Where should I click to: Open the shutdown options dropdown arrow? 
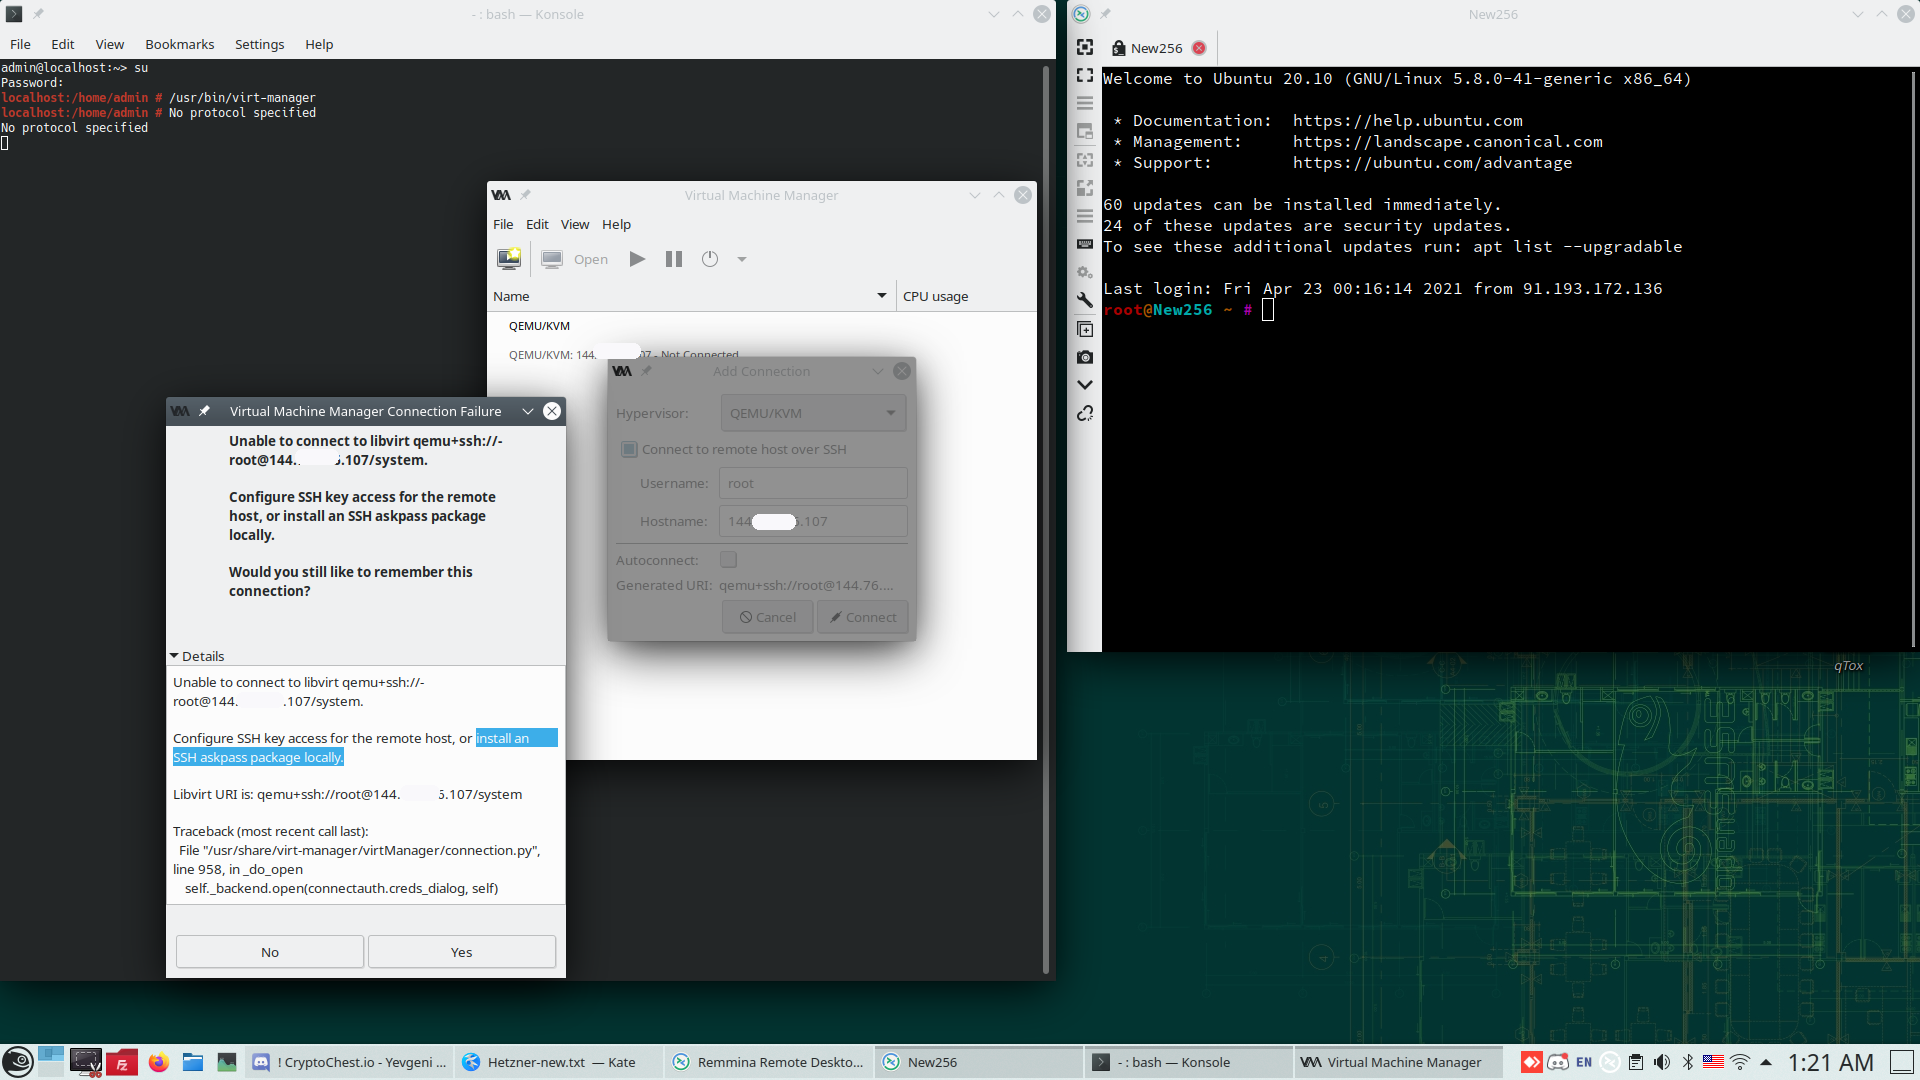coord(742,259)
